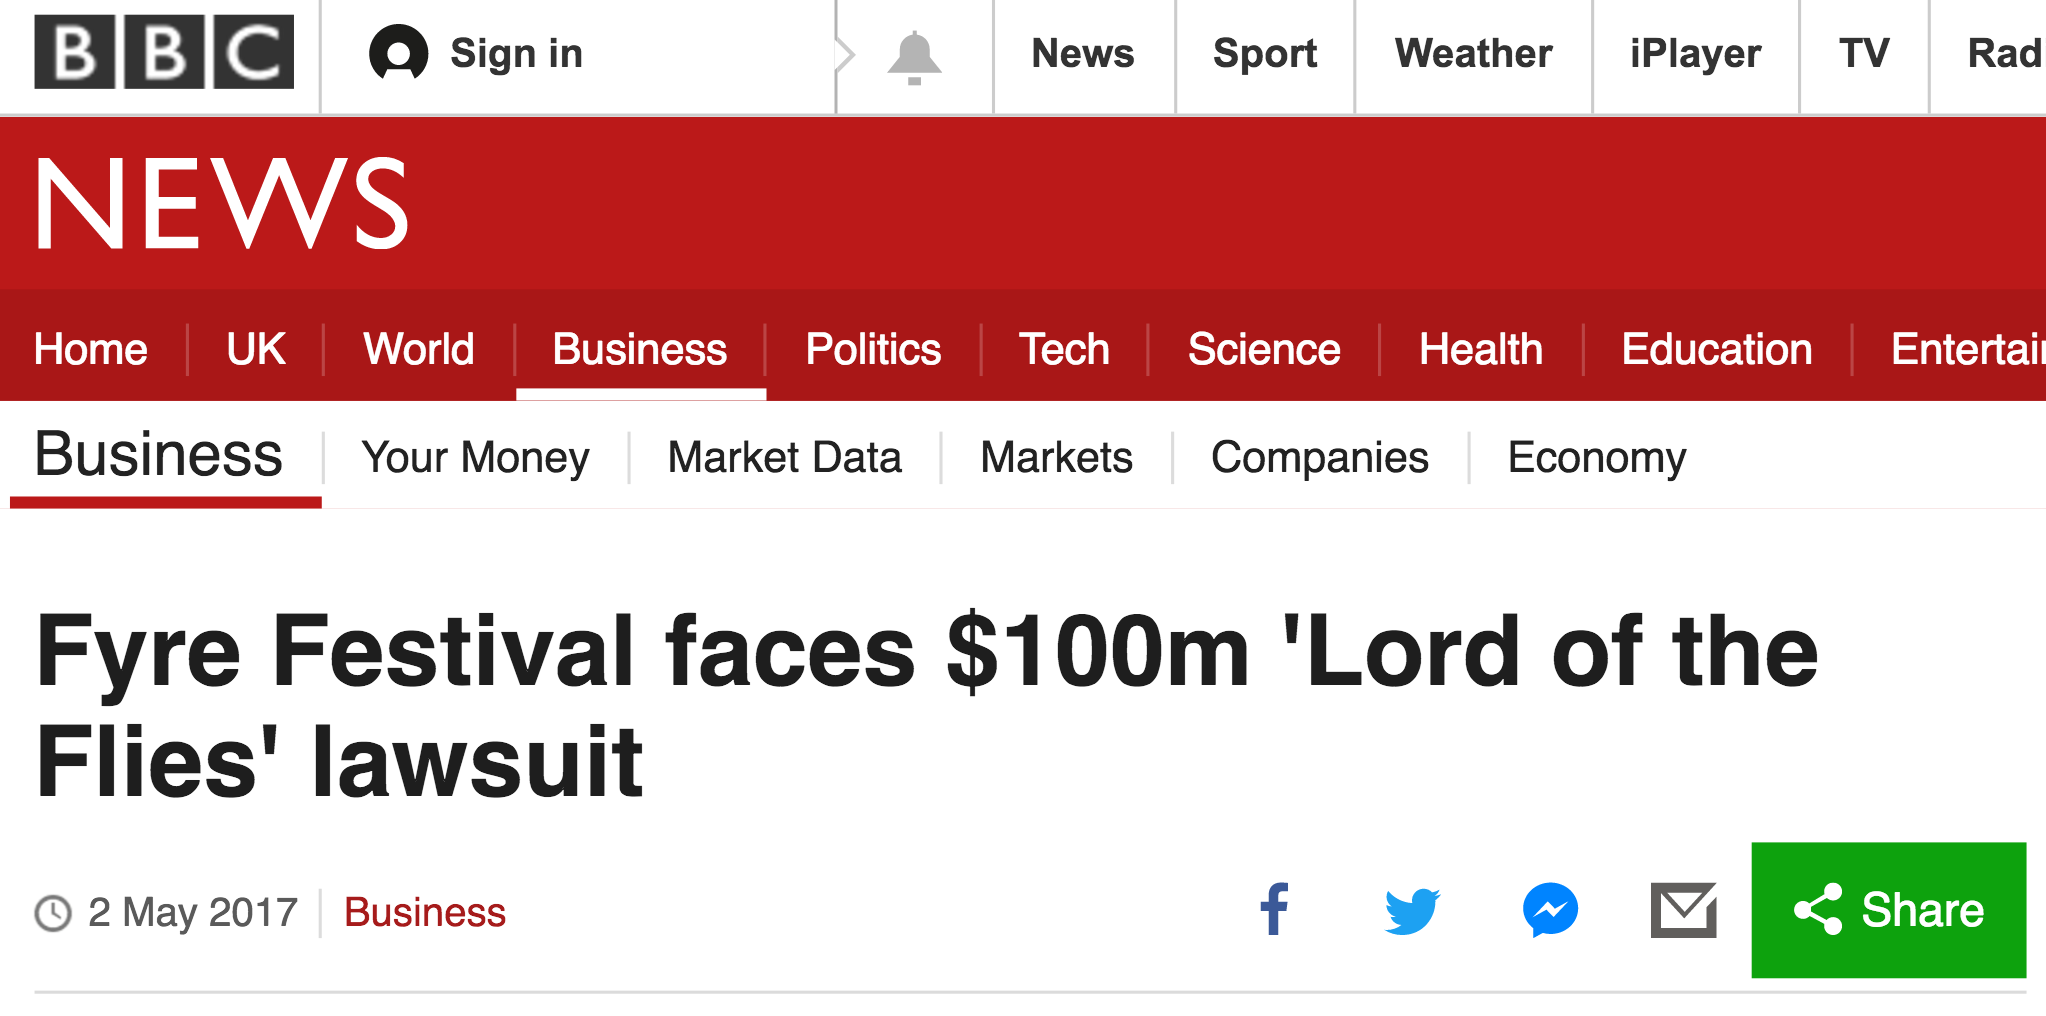
Task: Open the Market Data sub-section
Action: click(x=785, y=457)
